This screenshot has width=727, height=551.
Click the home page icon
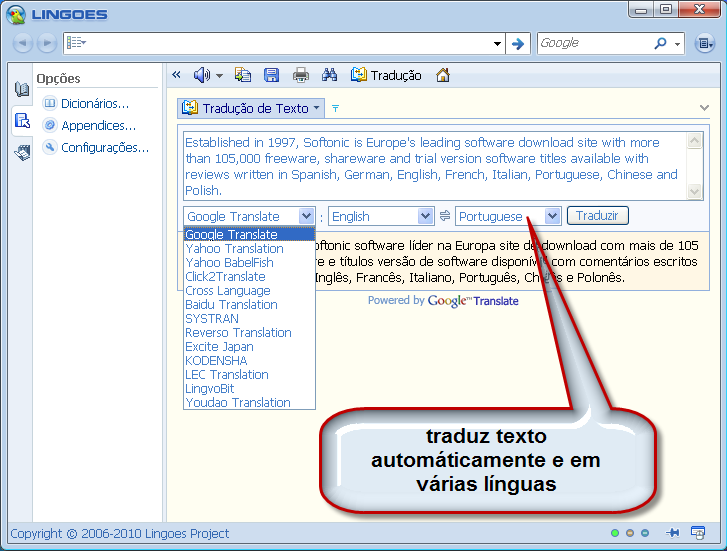[x=443, y=75]
